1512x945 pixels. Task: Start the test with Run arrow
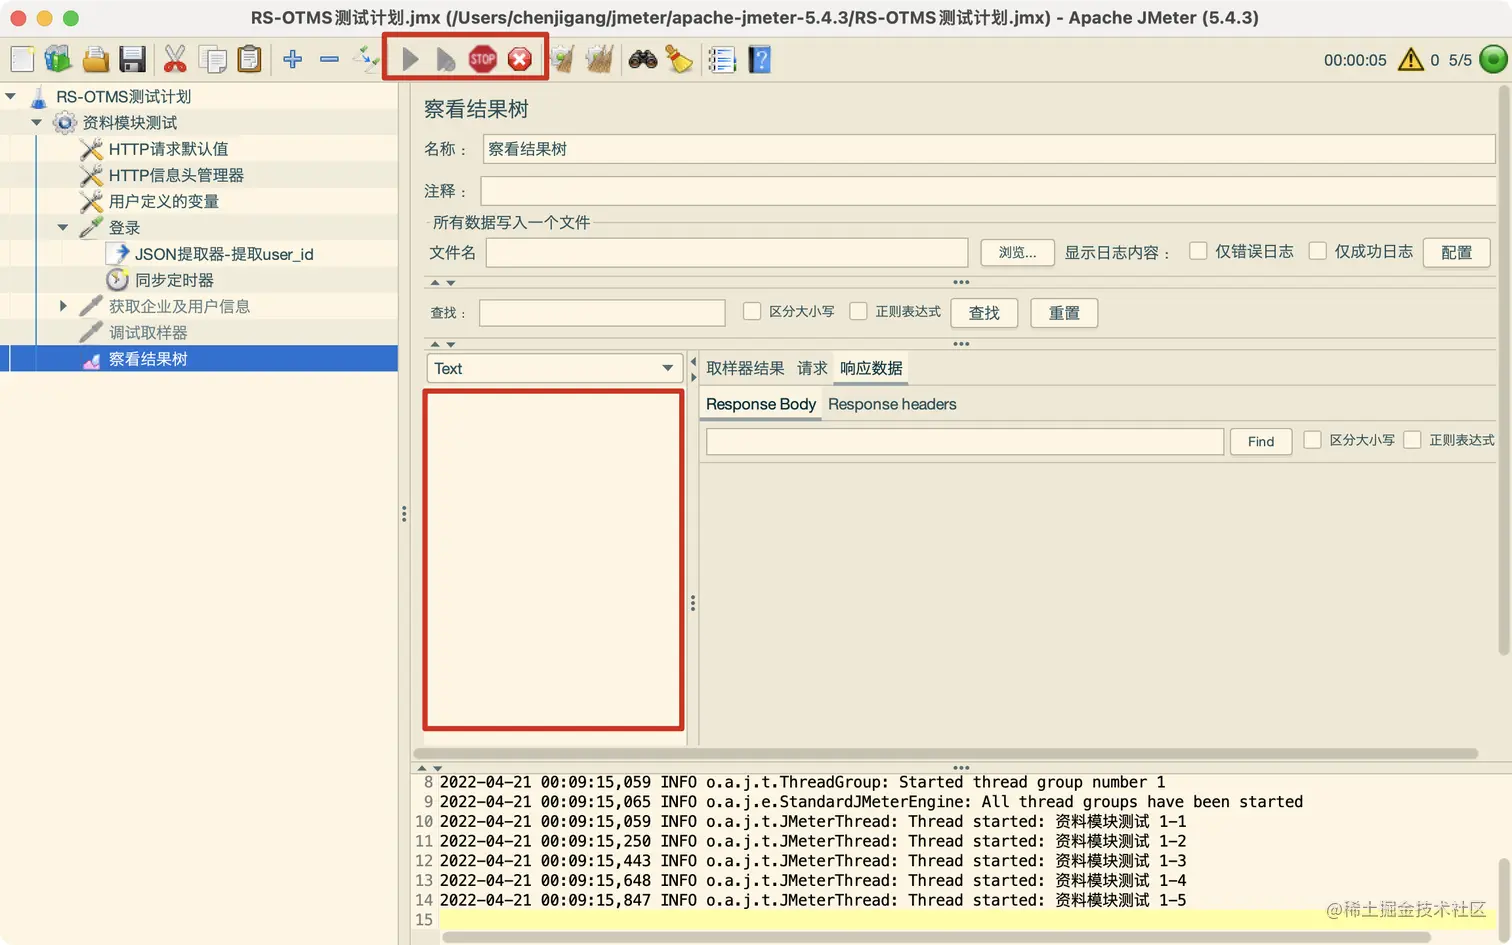[410, 59]
